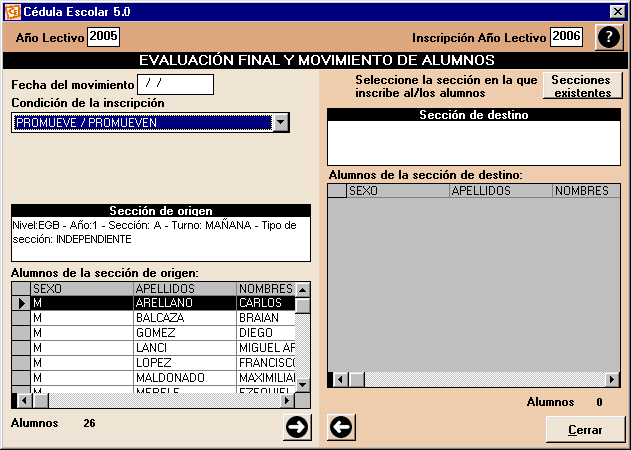Click destination grid scroll left arrow

tap(341, 379)
